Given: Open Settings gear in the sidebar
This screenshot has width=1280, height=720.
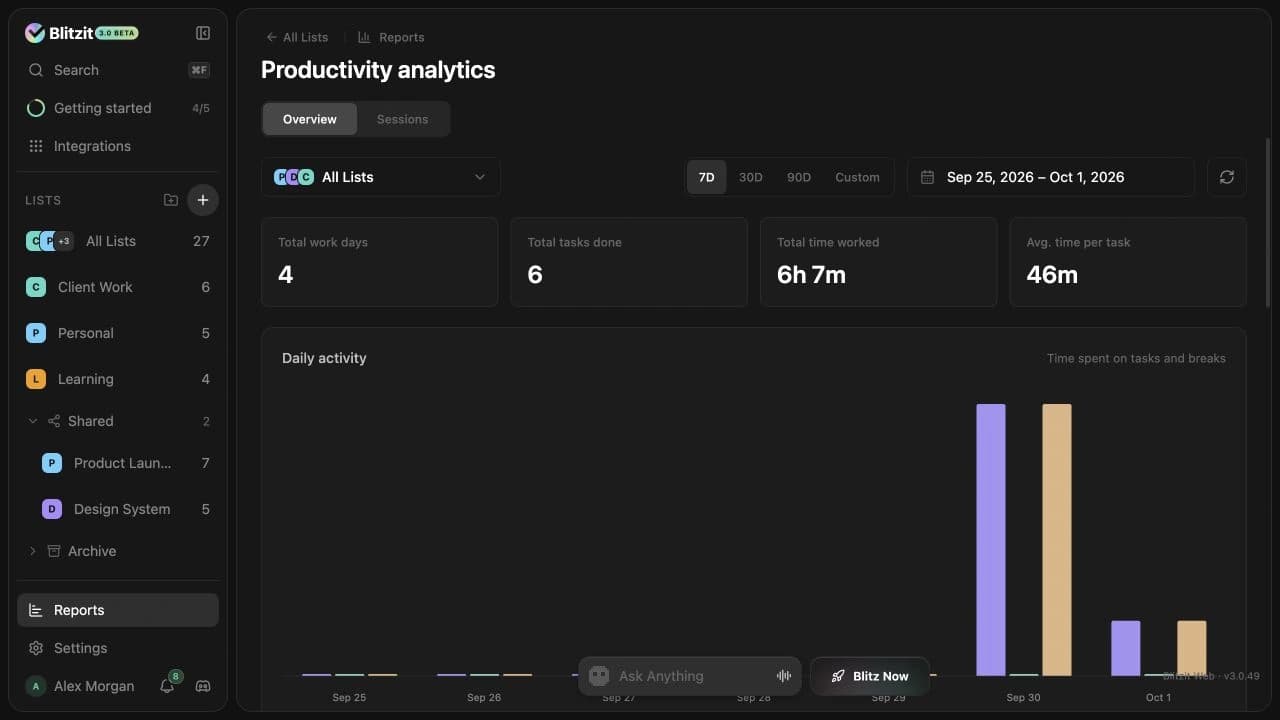Looking at the screenshot, I should click(36, 648).
